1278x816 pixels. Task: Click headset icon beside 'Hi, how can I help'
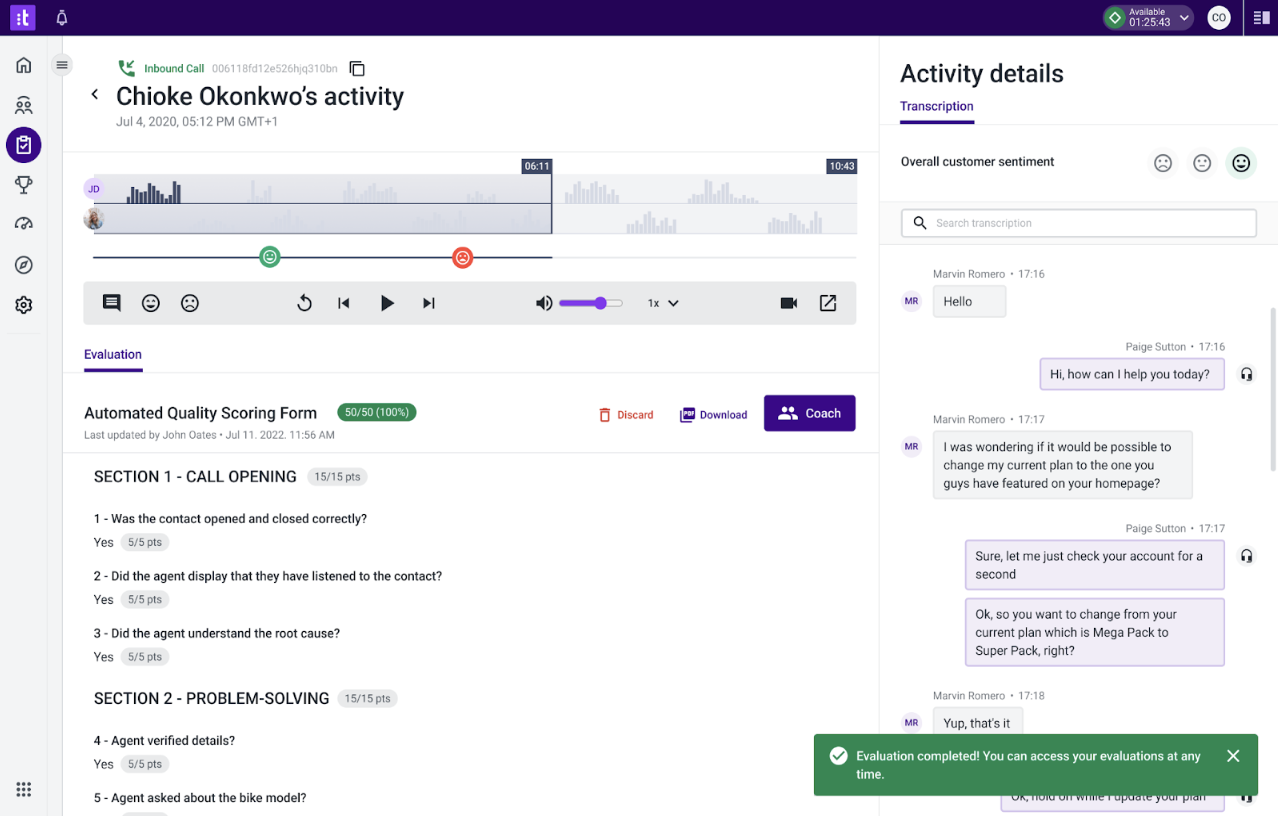pos(1247,374)
